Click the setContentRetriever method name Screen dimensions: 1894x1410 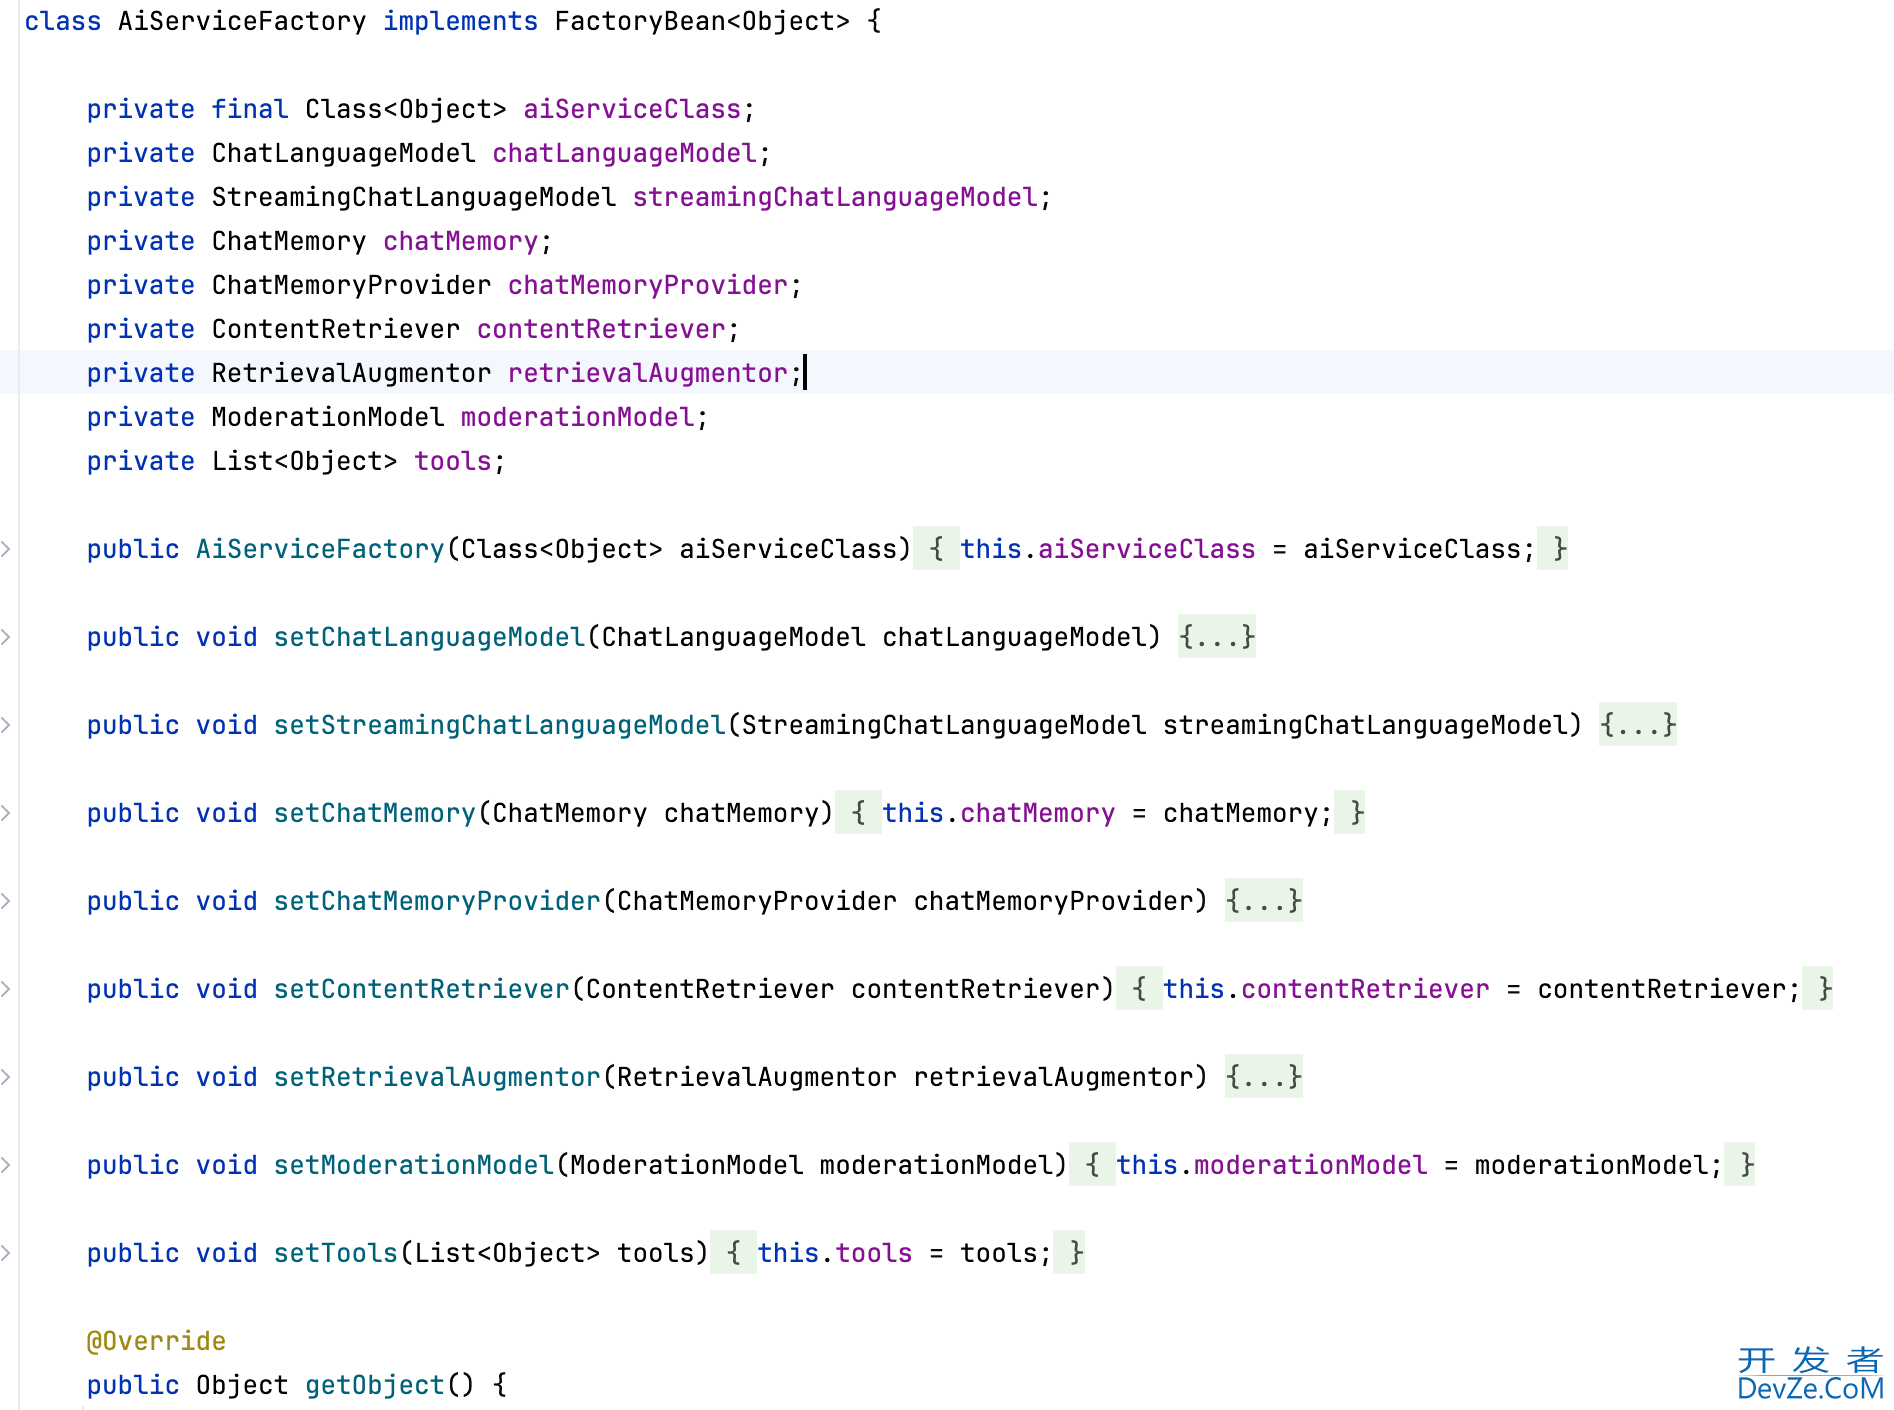[422, 989]
